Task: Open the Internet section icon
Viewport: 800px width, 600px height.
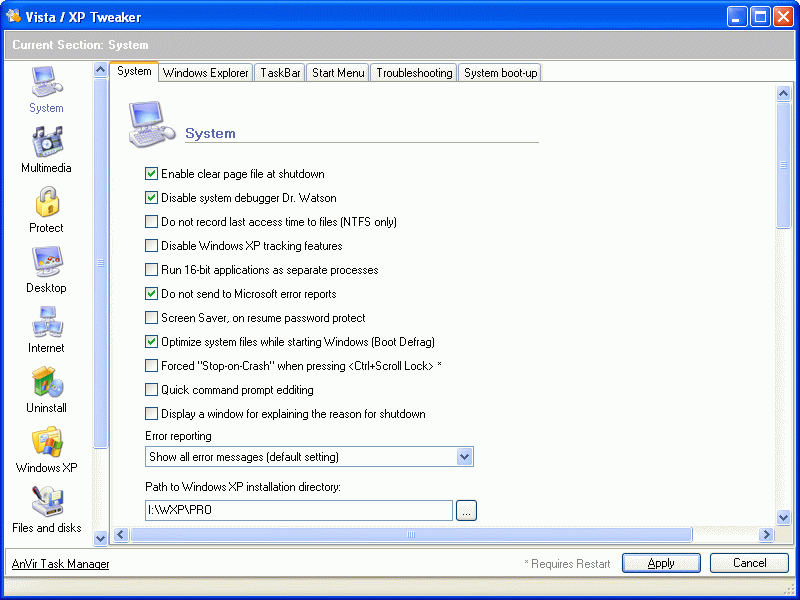Action: (46, 321)
